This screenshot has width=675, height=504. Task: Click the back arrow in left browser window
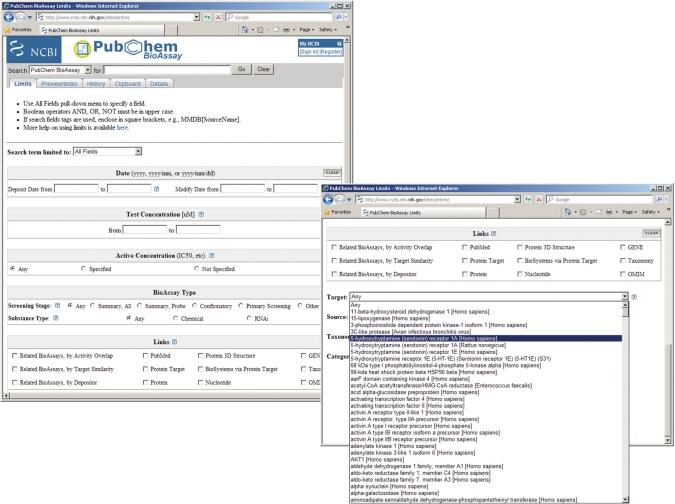pos(9,18)
